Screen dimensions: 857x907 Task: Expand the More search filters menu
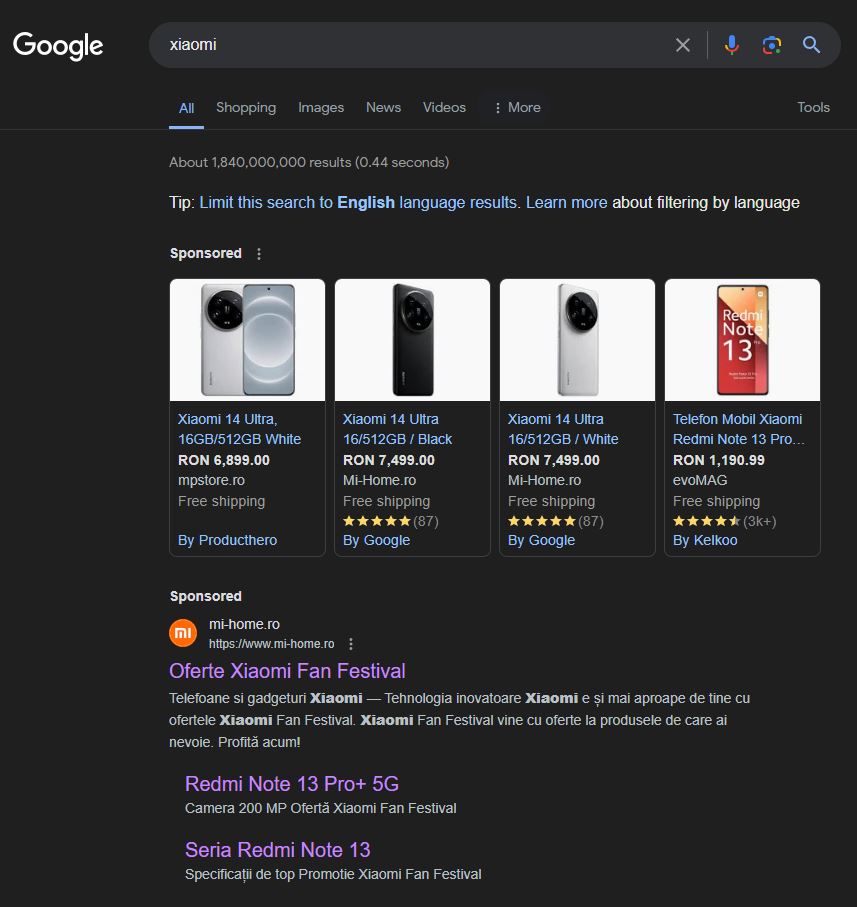click(517, 108)
